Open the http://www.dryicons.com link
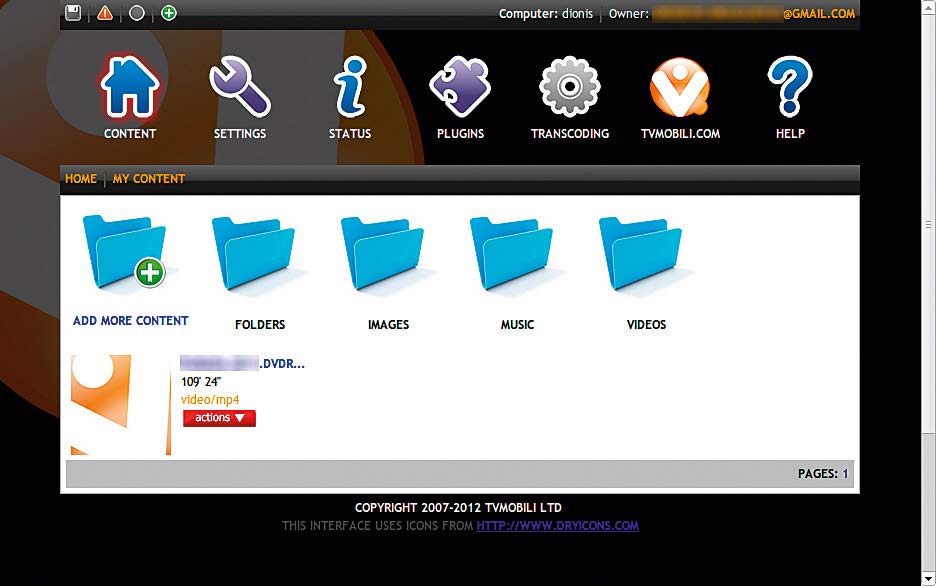Image resolution: width=936 pixels, height=586 pixels. (558, 526)
